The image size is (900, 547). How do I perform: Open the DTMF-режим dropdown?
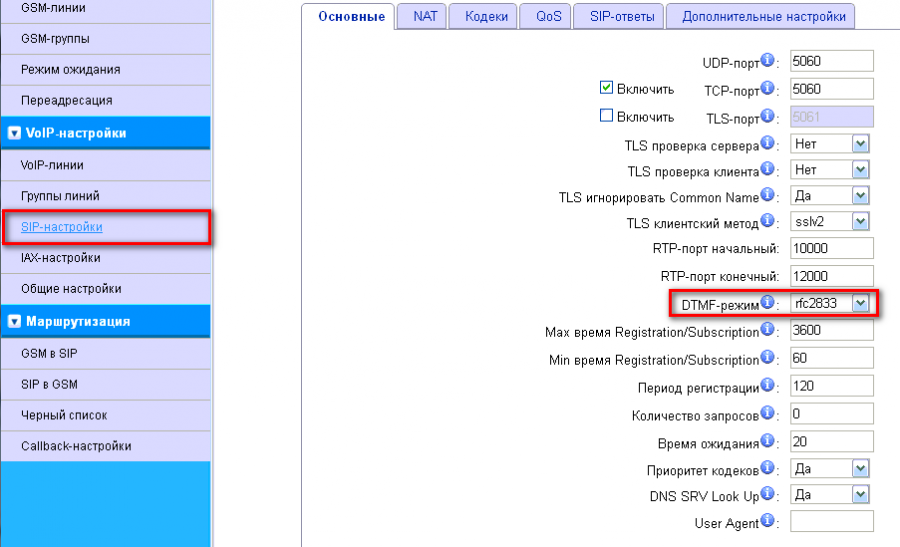coord(859,303)
